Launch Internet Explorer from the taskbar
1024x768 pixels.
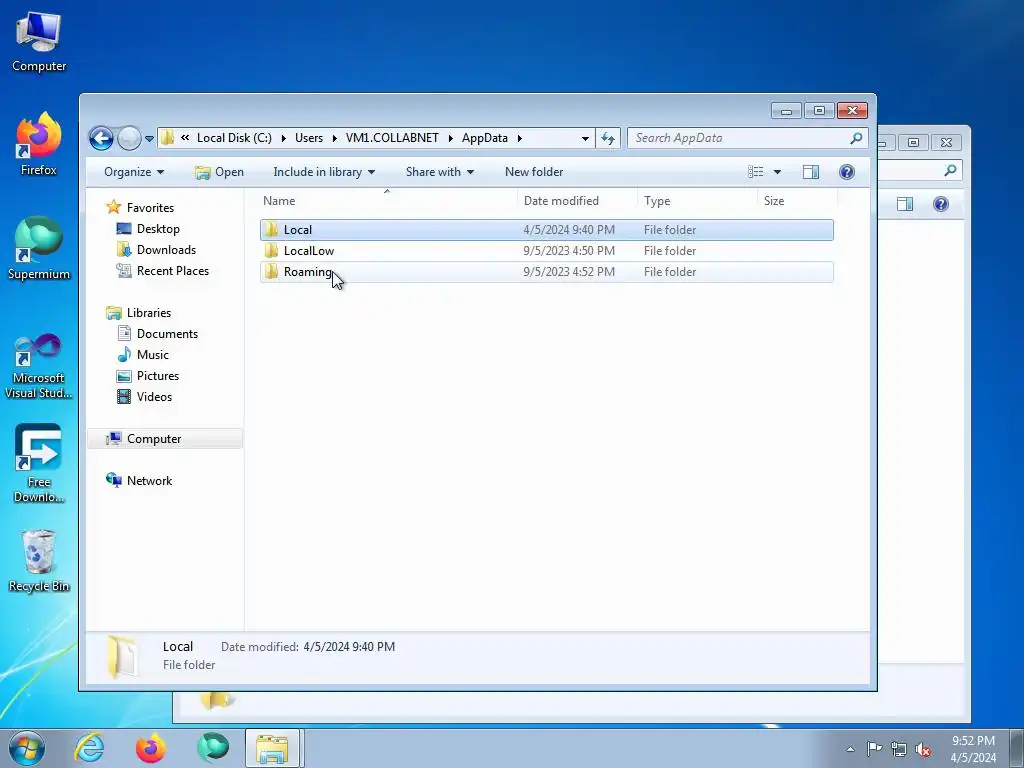coord(89,748)
